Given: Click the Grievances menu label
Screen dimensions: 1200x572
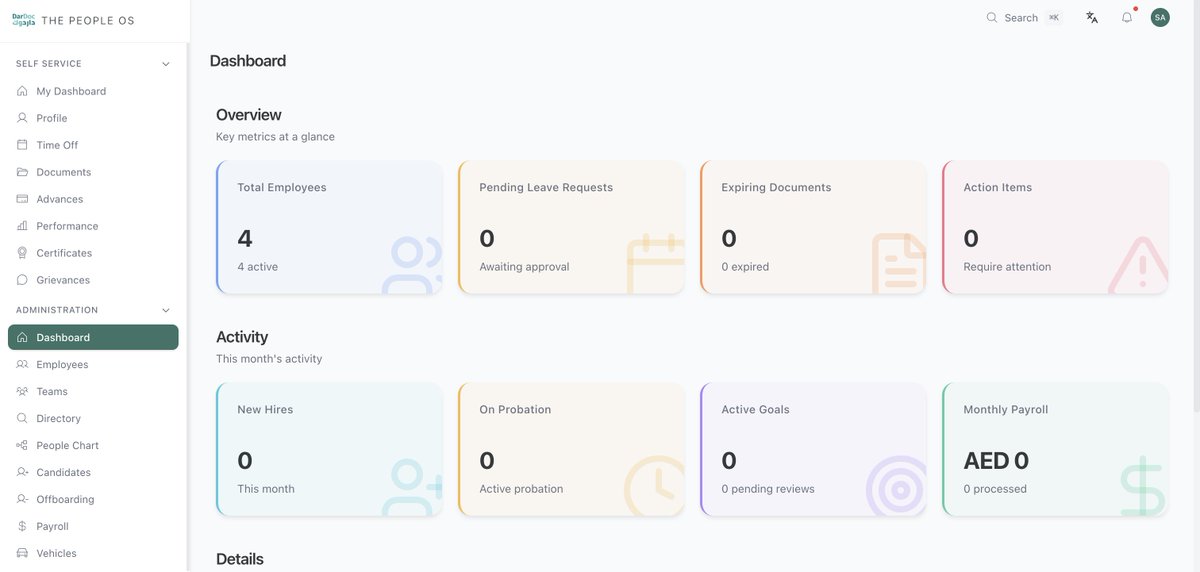Looking at the screenshot, I should (63, 280).
